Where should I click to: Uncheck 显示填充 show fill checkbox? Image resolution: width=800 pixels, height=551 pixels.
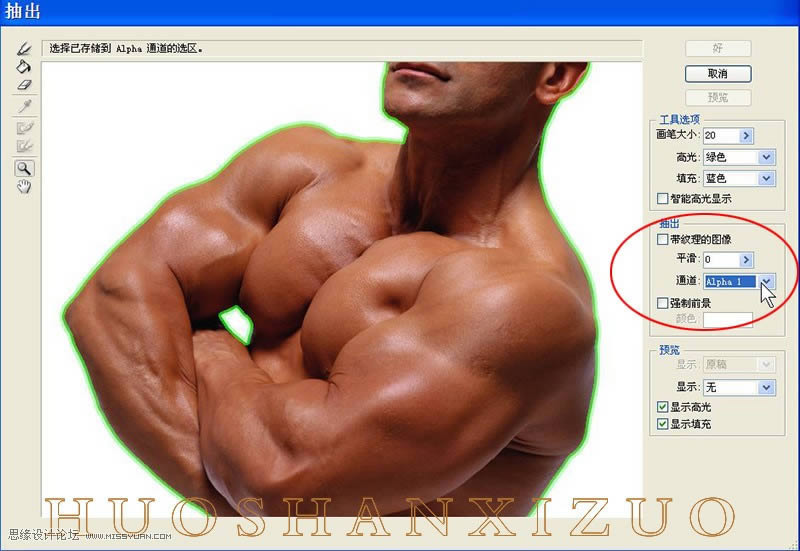pyautogui.click(x=662, y=425)
